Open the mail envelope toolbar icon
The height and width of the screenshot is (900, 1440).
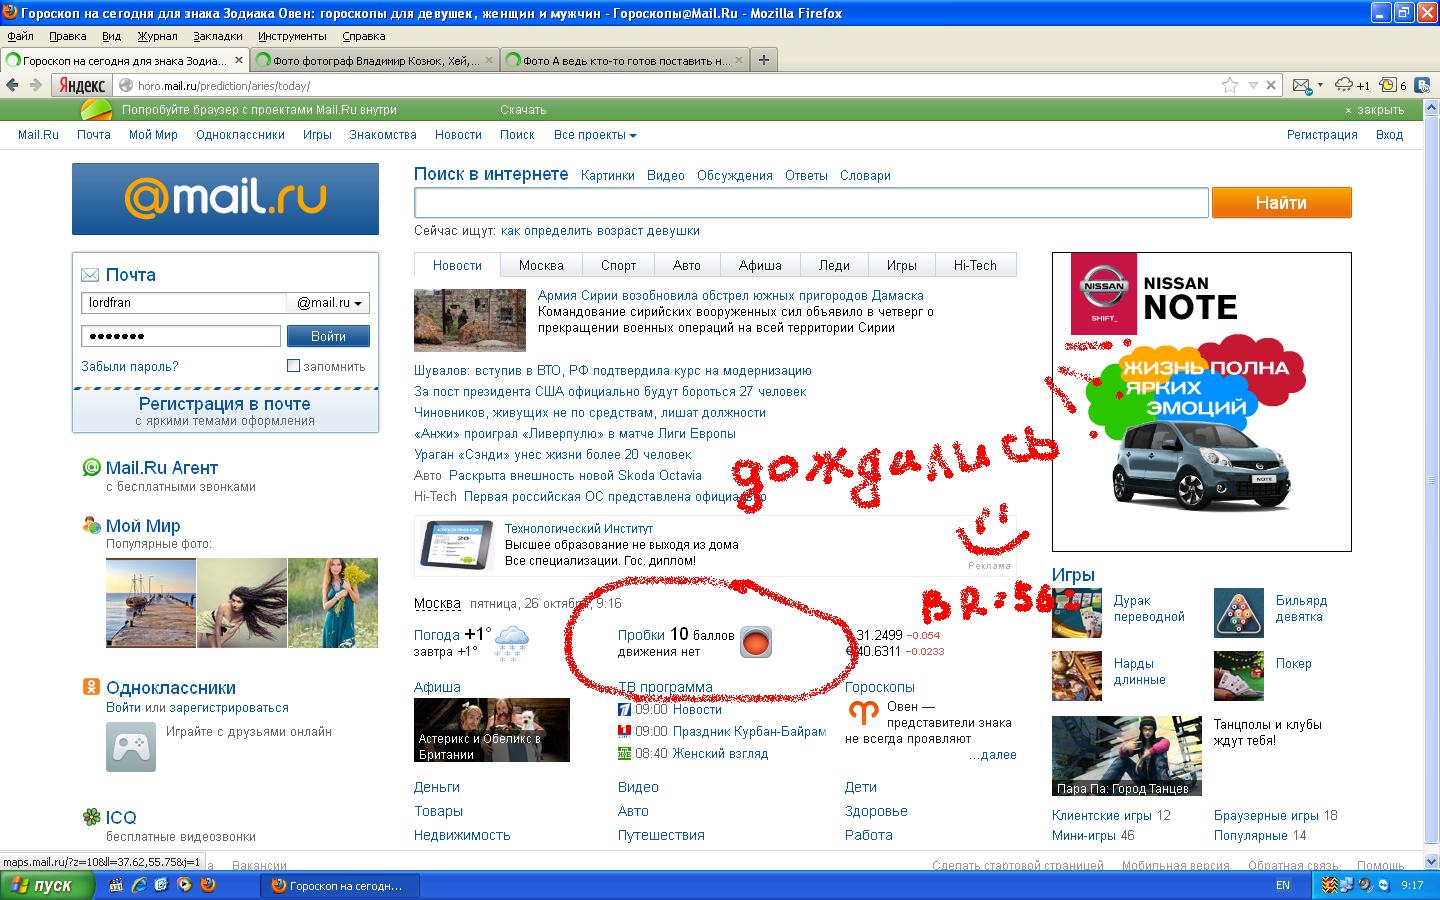[x=1301, y=86]
